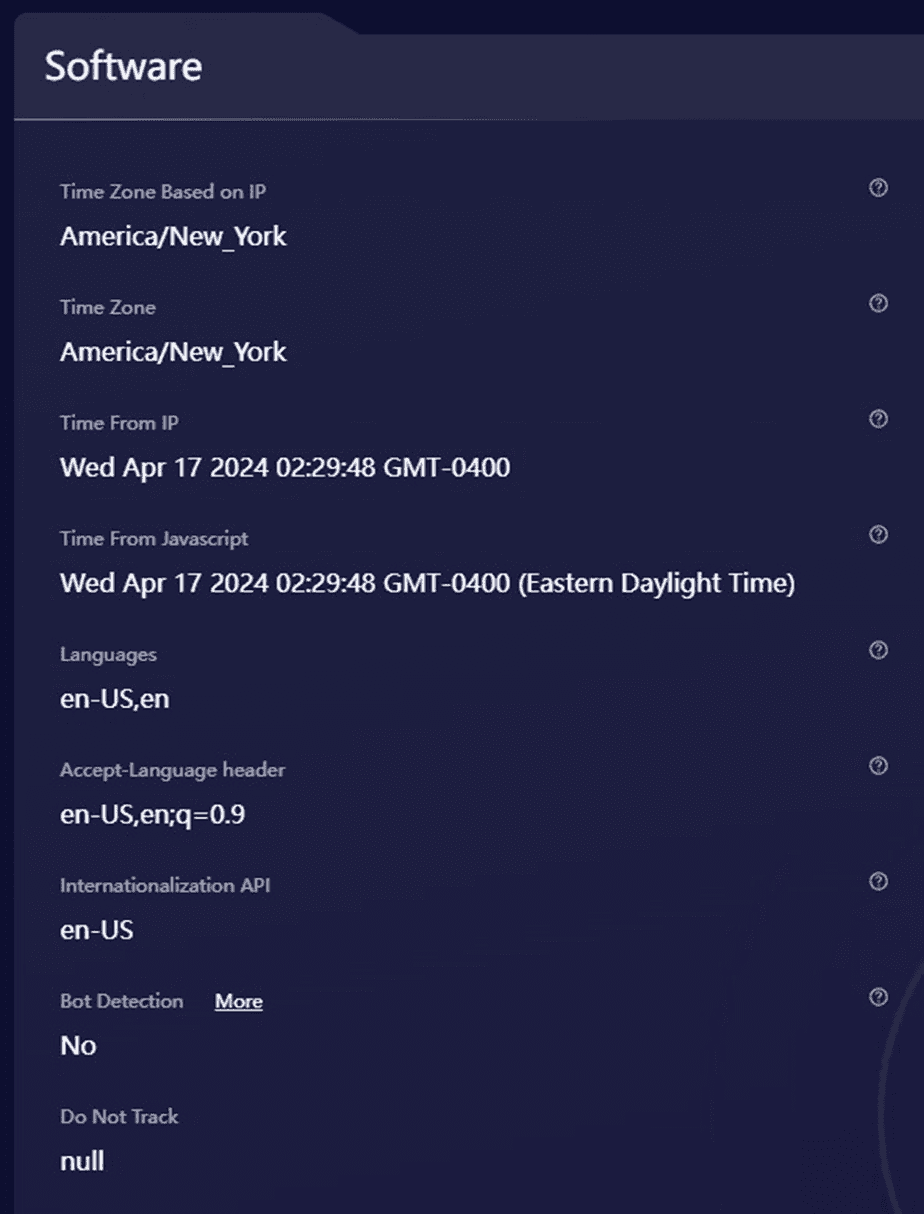Click the en-US,en Languages value
The image size is (924, 1214).
[x=114, y=699]
